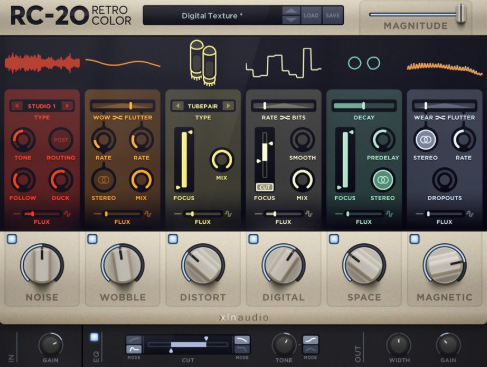Click the Space Predelay knob
The image size is (487, 367).
coord(383,140)
